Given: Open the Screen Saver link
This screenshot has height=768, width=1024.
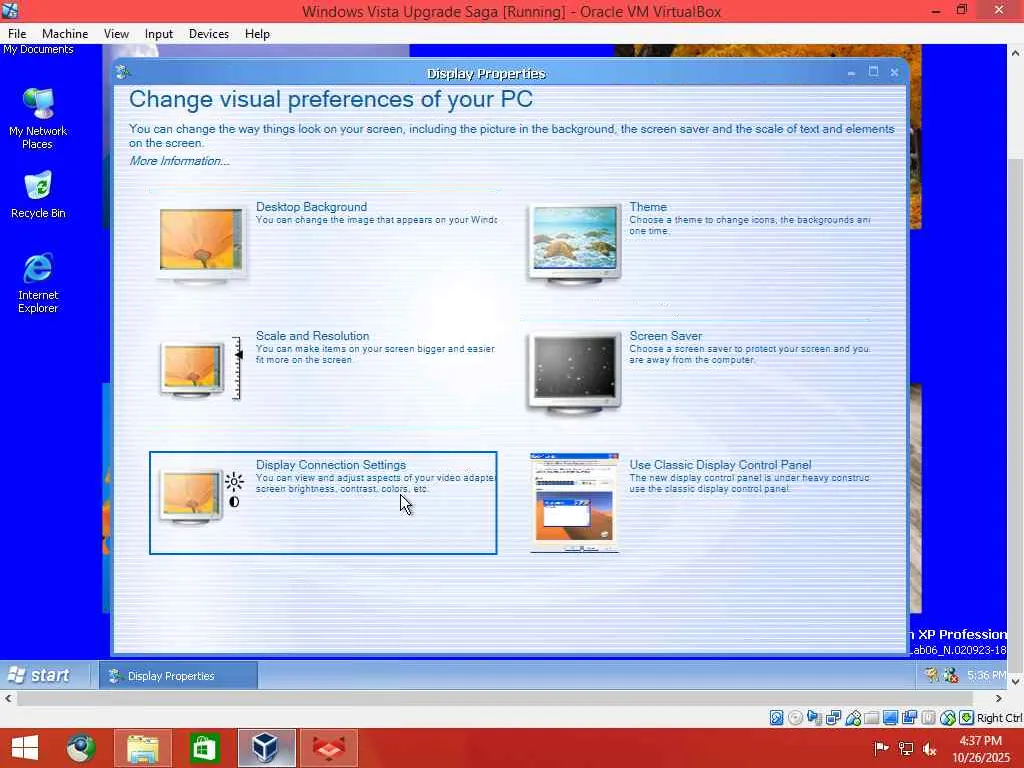Looking at the screenshot, I should [665, 336].
